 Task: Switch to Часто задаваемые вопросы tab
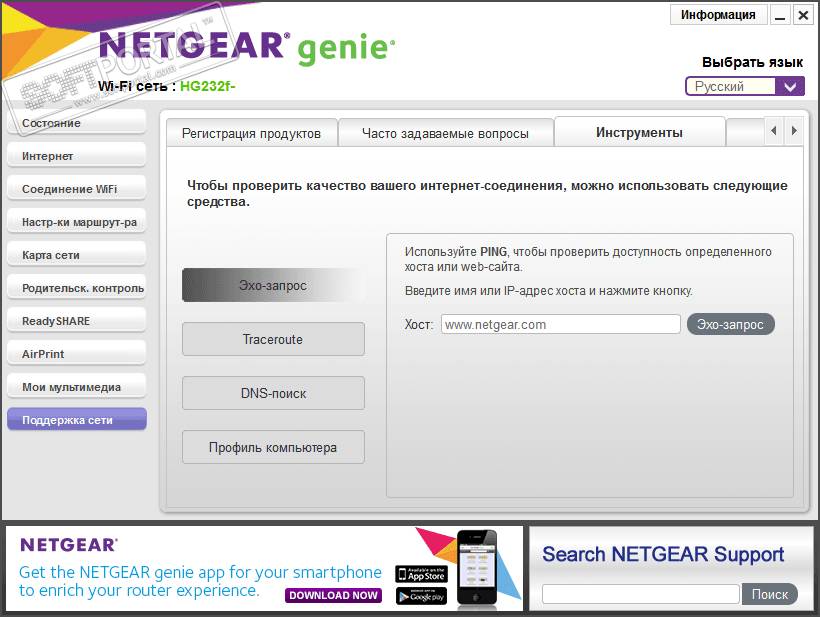pos(446,133)
